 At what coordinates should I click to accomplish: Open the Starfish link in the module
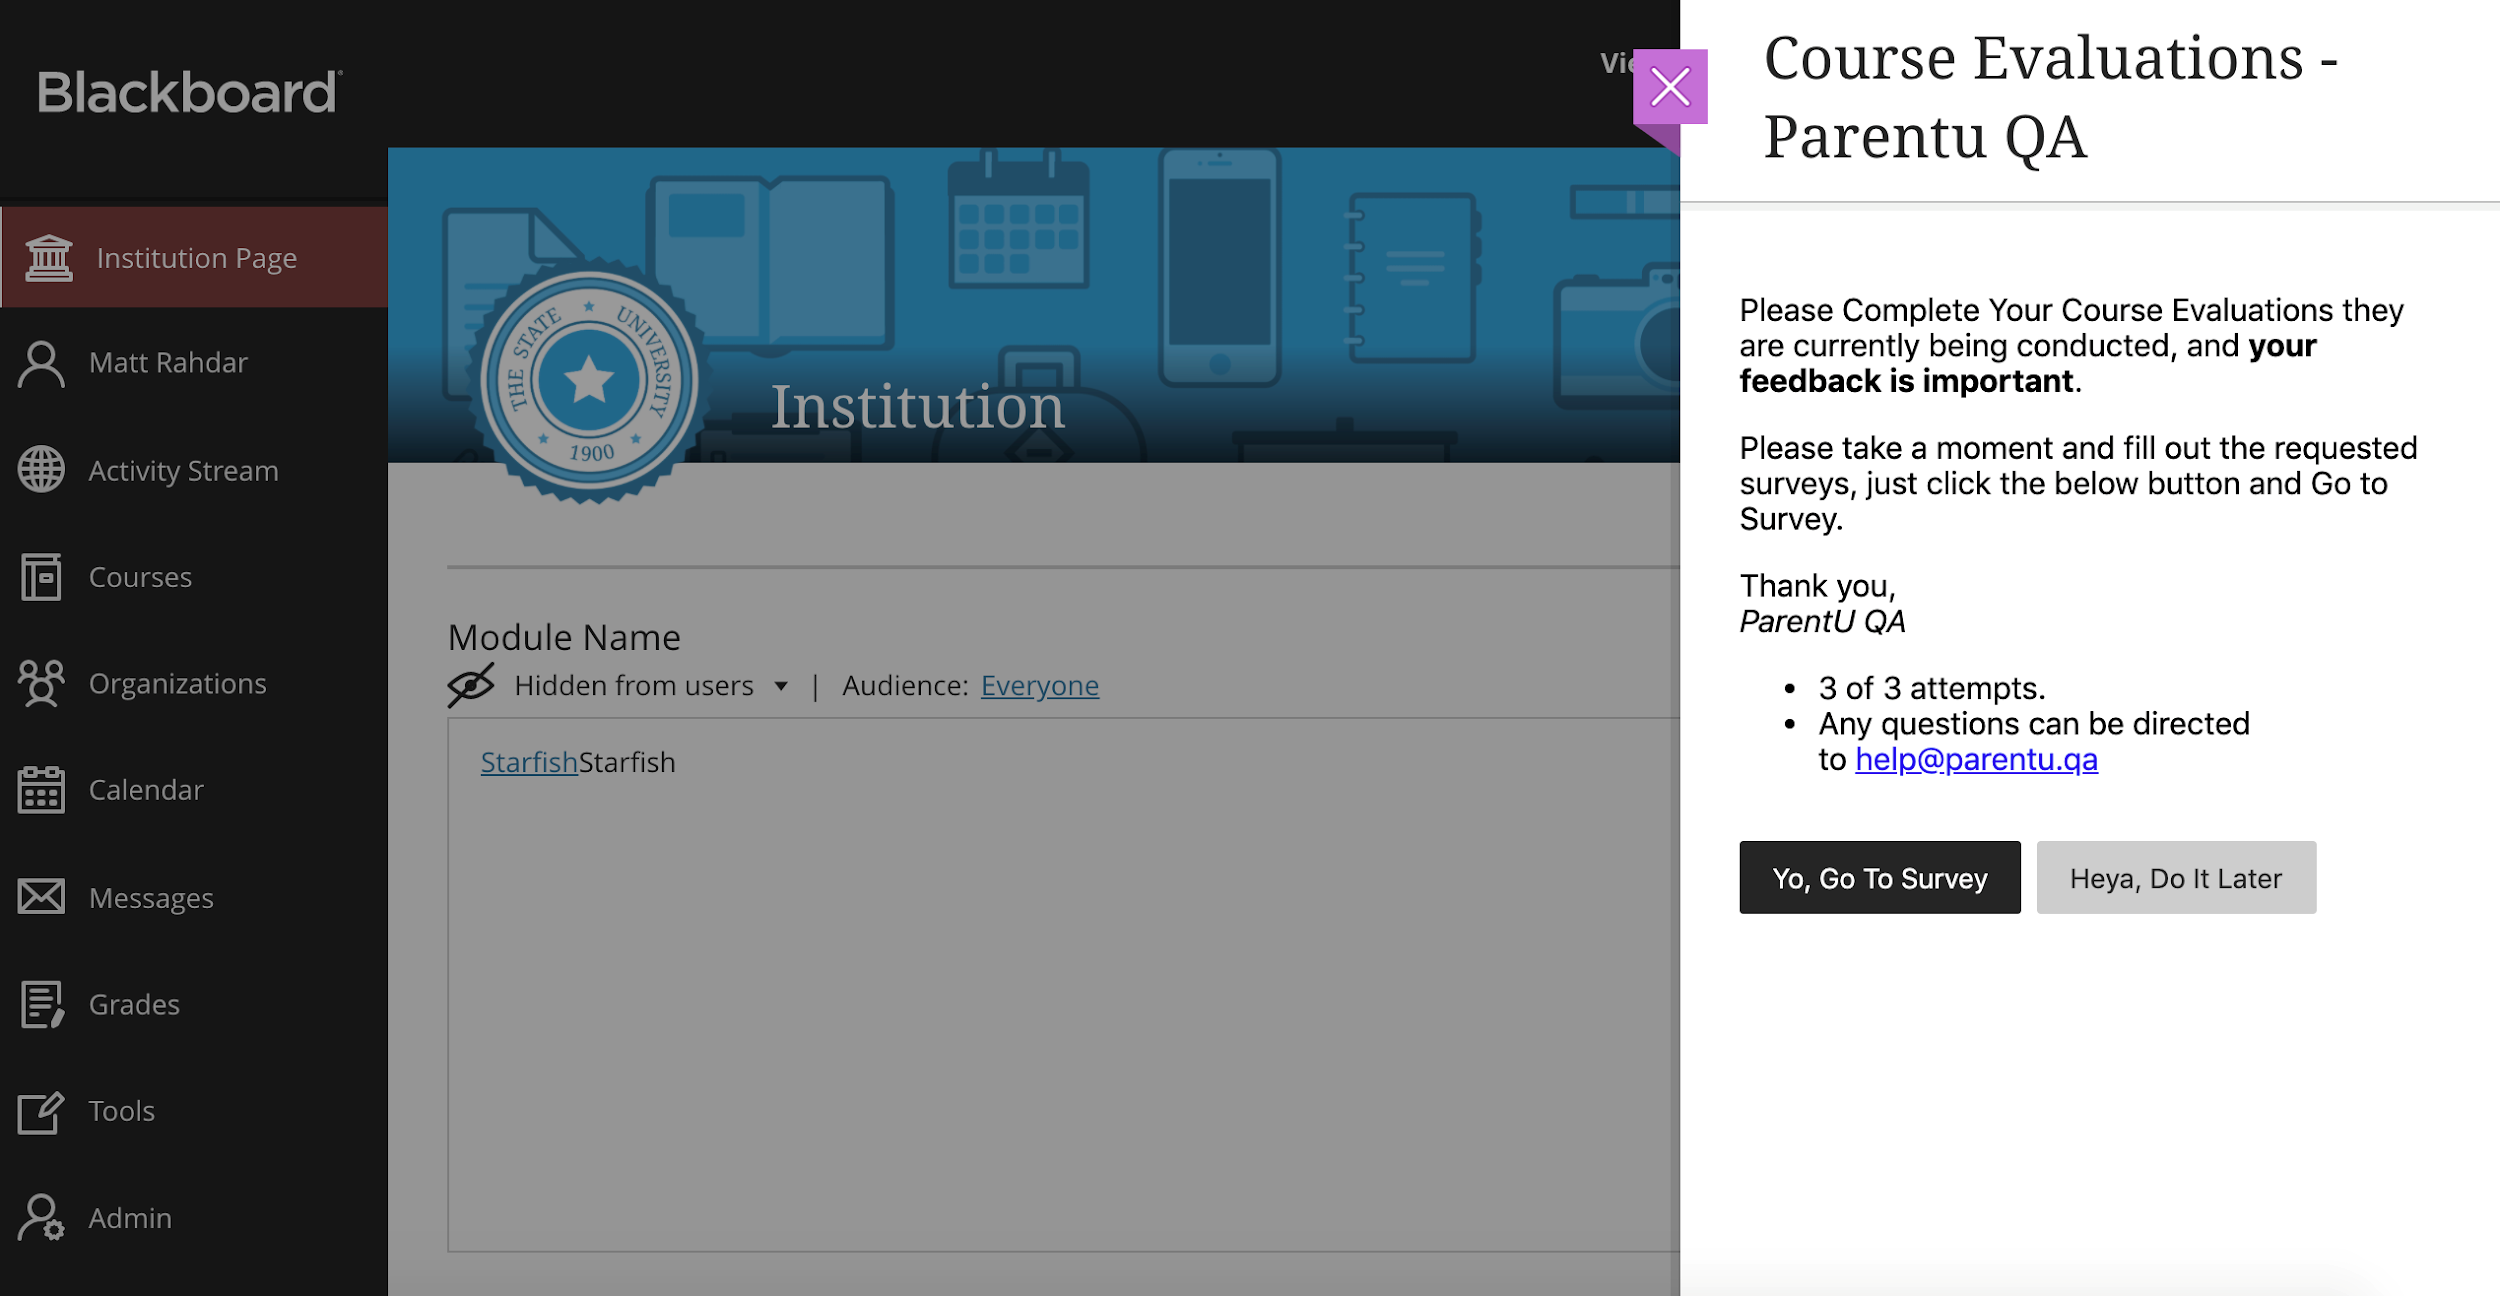(529, 763)
